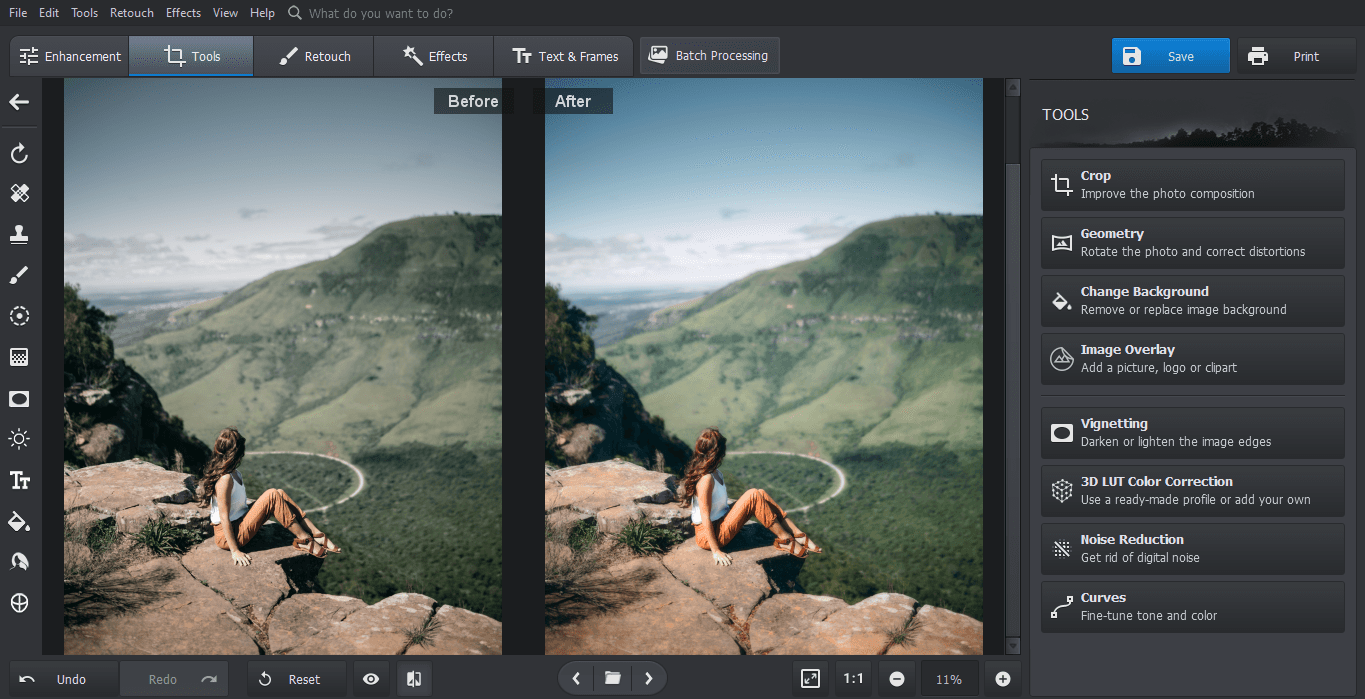Open the Retouch menu

[132, 13]
